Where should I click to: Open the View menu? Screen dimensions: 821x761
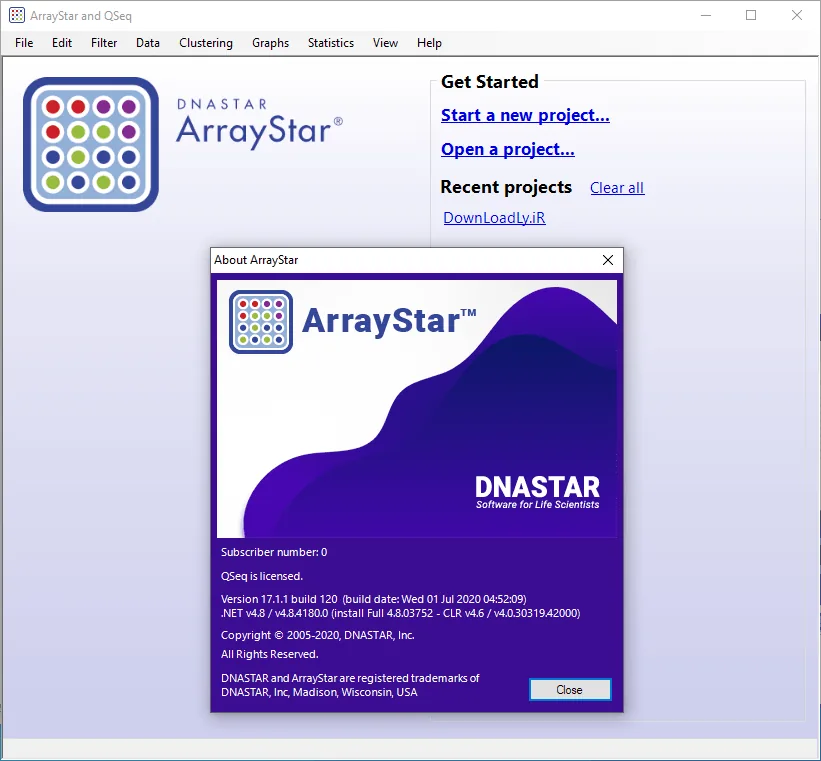click(385, 43)
